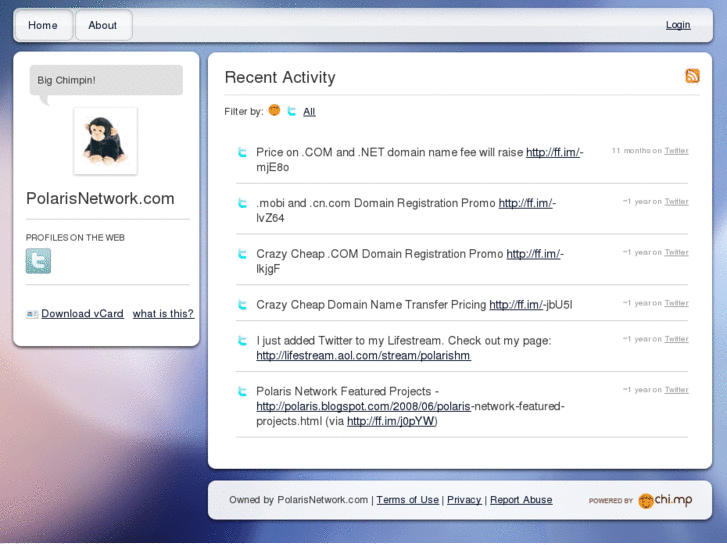Click Twitter source link on Crazy Cheap .COM post
Image resolution: width=727 pixels, height=545 pixels.
676,252
